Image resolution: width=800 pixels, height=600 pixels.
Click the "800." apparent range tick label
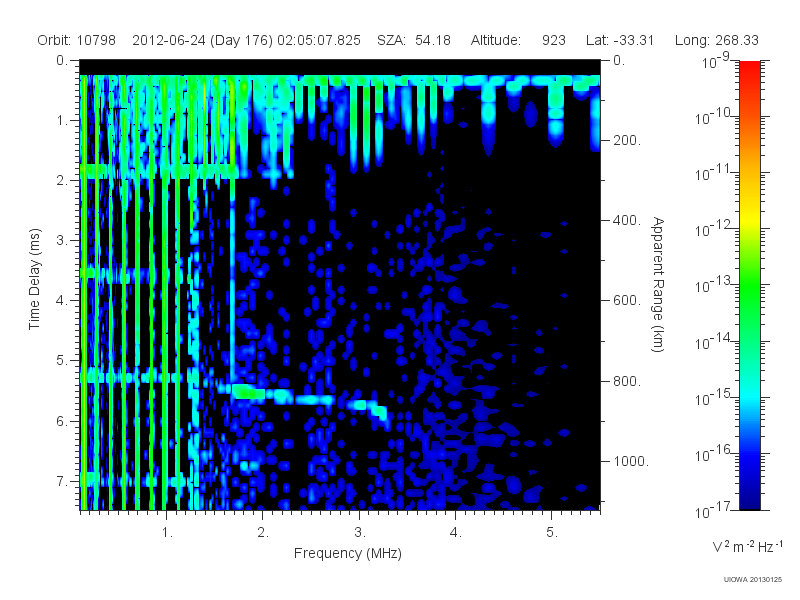(x=627, y=381)
